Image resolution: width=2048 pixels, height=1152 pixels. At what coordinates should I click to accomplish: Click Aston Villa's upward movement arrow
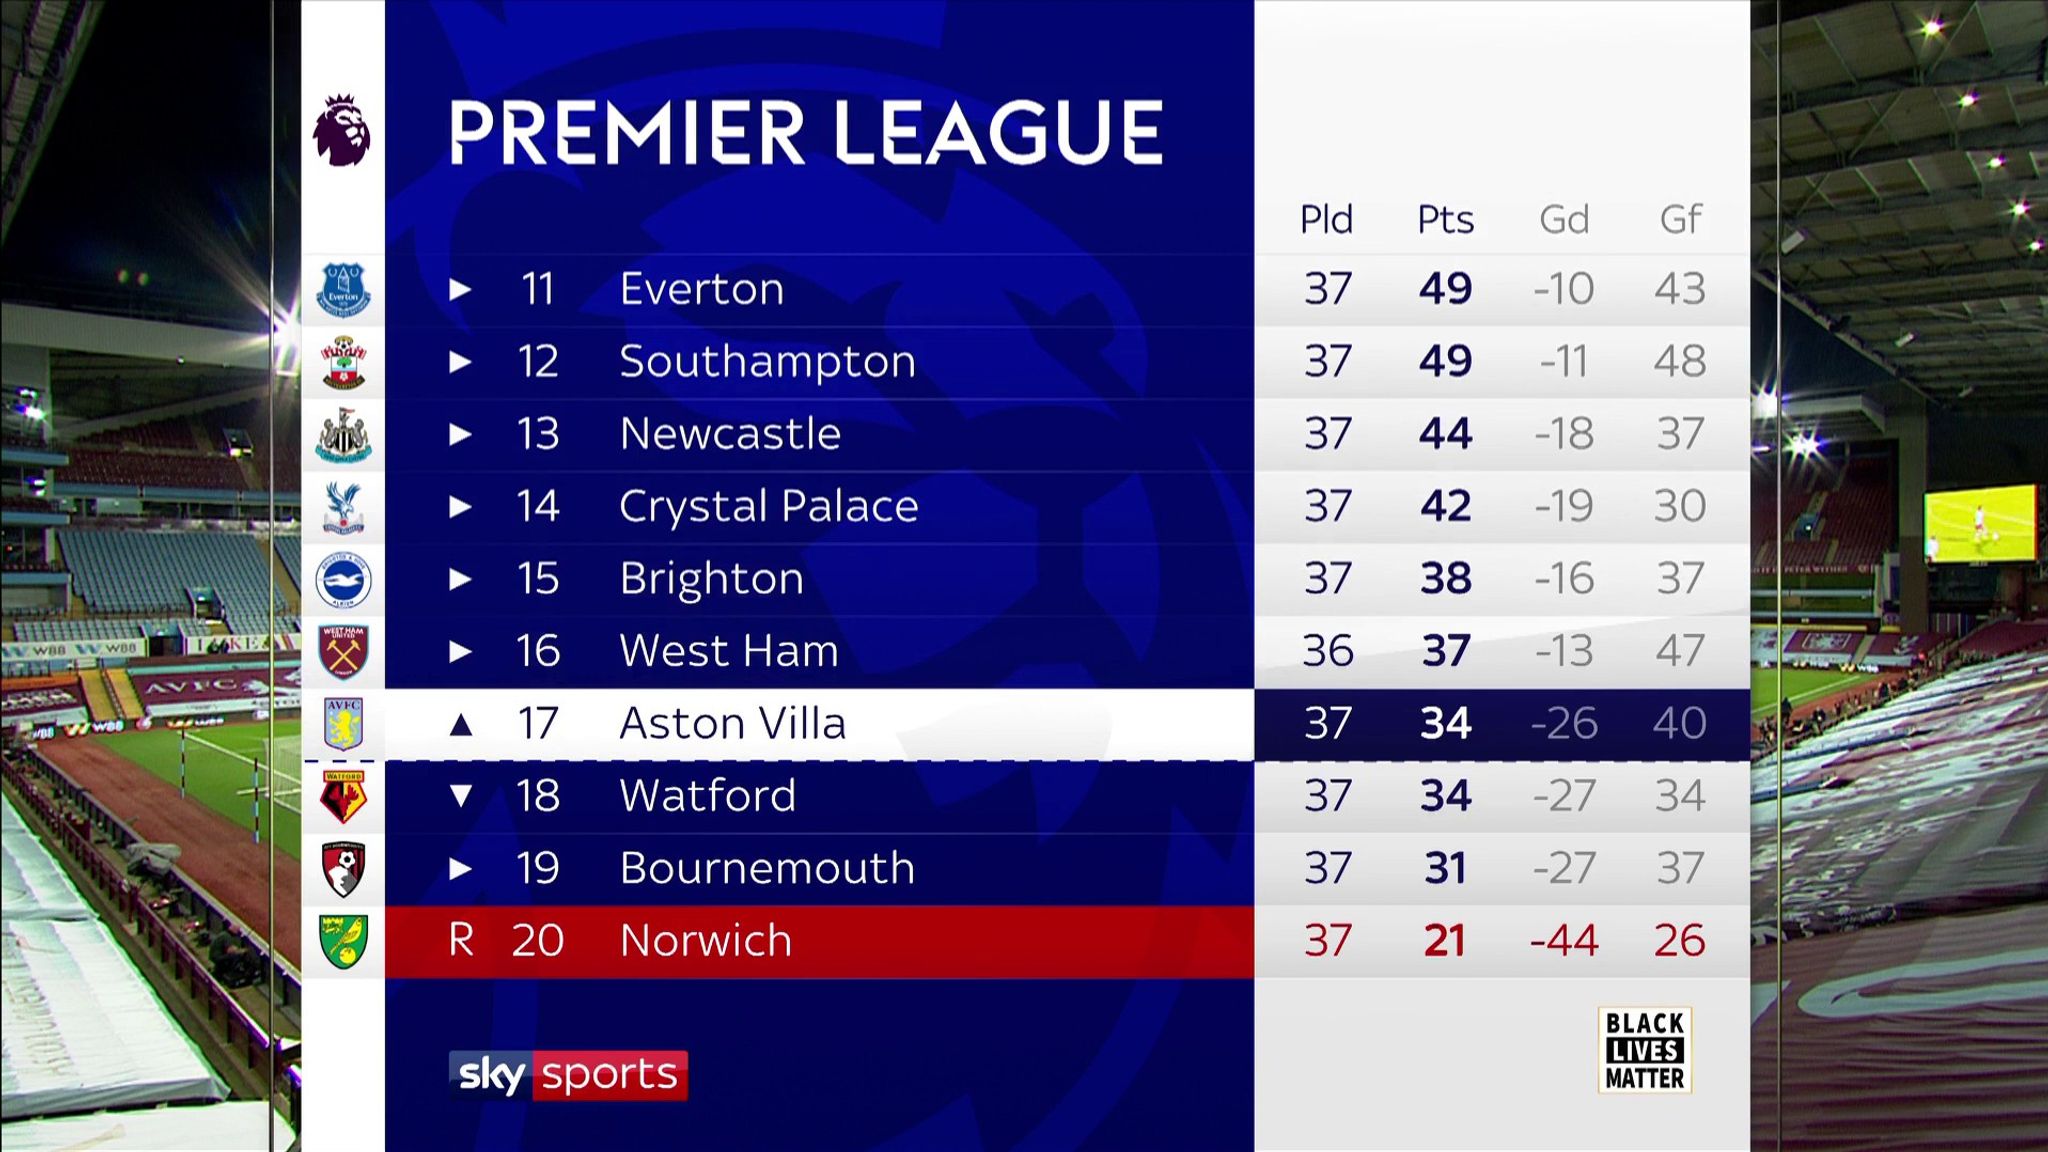pyautogui.click(x=461, y=724)
